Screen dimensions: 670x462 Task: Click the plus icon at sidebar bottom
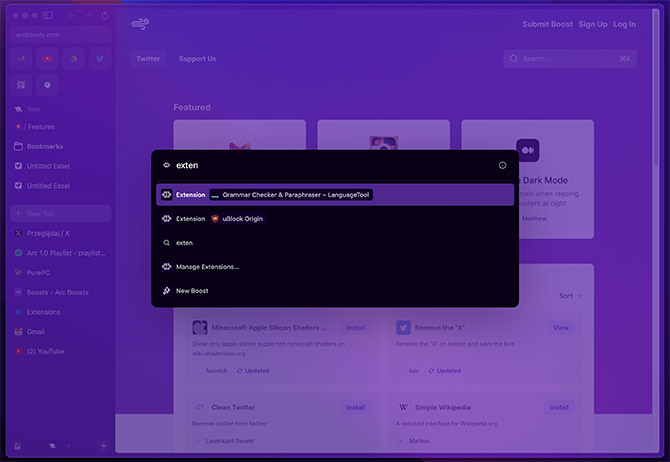click(103, 446)
